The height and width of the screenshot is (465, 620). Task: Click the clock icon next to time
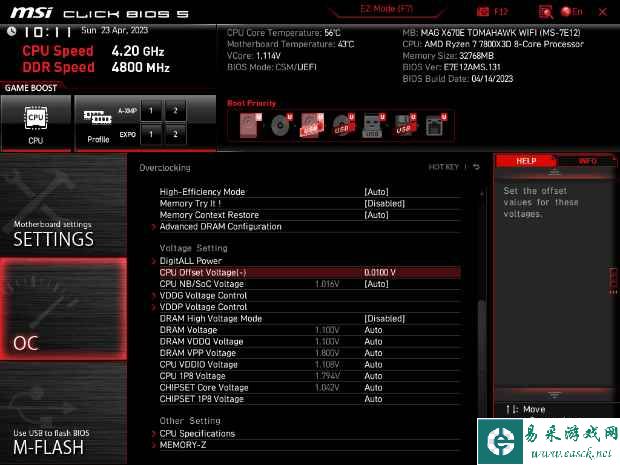pyautogui.click(x=11, y=31)
